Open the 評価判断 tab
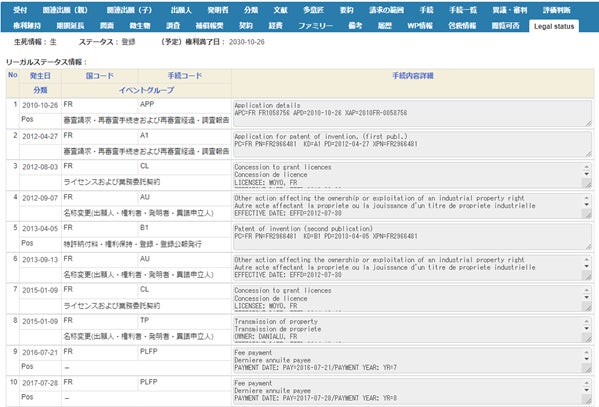Screen dimensions: 599x407 point(557,10)
